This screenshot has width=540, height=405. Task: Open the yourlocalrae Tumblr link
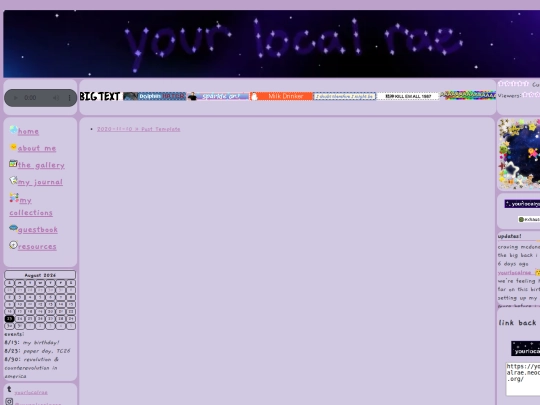(31, 393)
